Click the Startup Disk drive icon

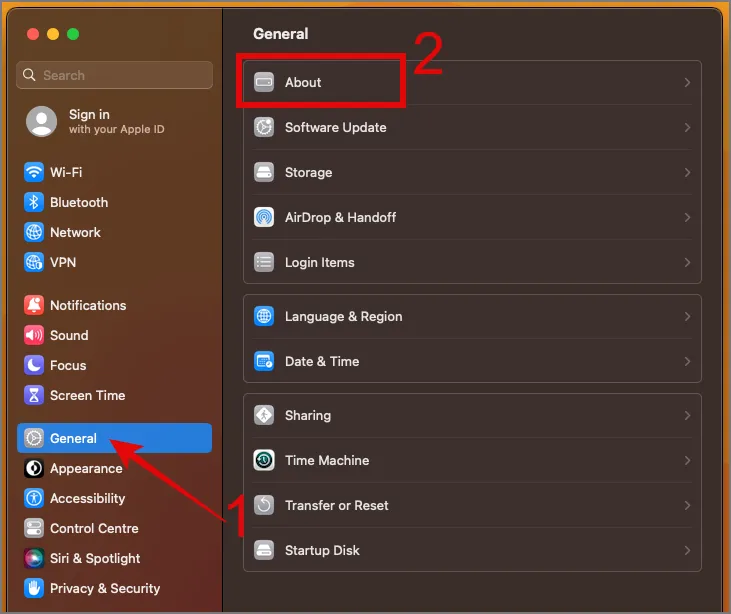pos(264,551)
